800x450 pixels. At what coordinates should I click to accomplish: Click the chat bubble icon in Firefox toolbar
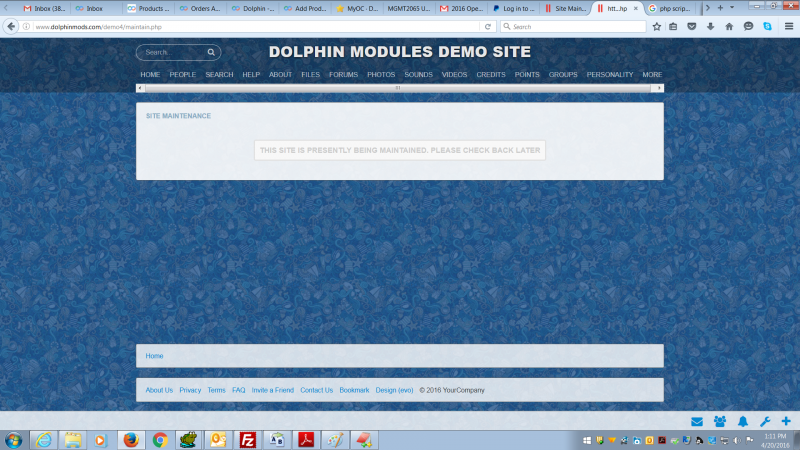pyautogui.click(x=748, y=27)
